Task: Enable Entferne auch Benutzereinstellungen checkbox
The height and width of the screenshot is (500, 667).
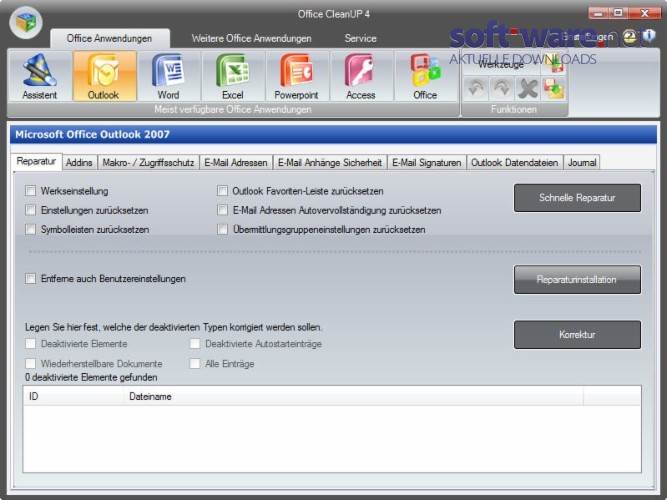Action: pyautogui.click(x=31, y=279)
